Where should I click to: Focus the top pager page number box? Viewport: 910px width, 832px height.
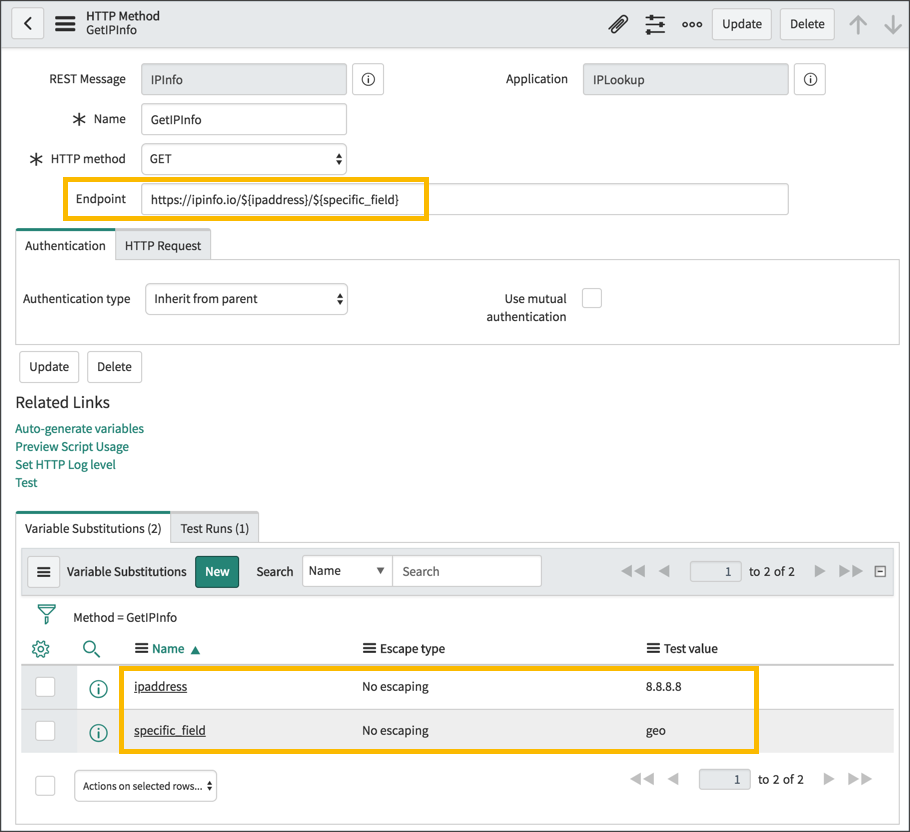tap(716, 572)
